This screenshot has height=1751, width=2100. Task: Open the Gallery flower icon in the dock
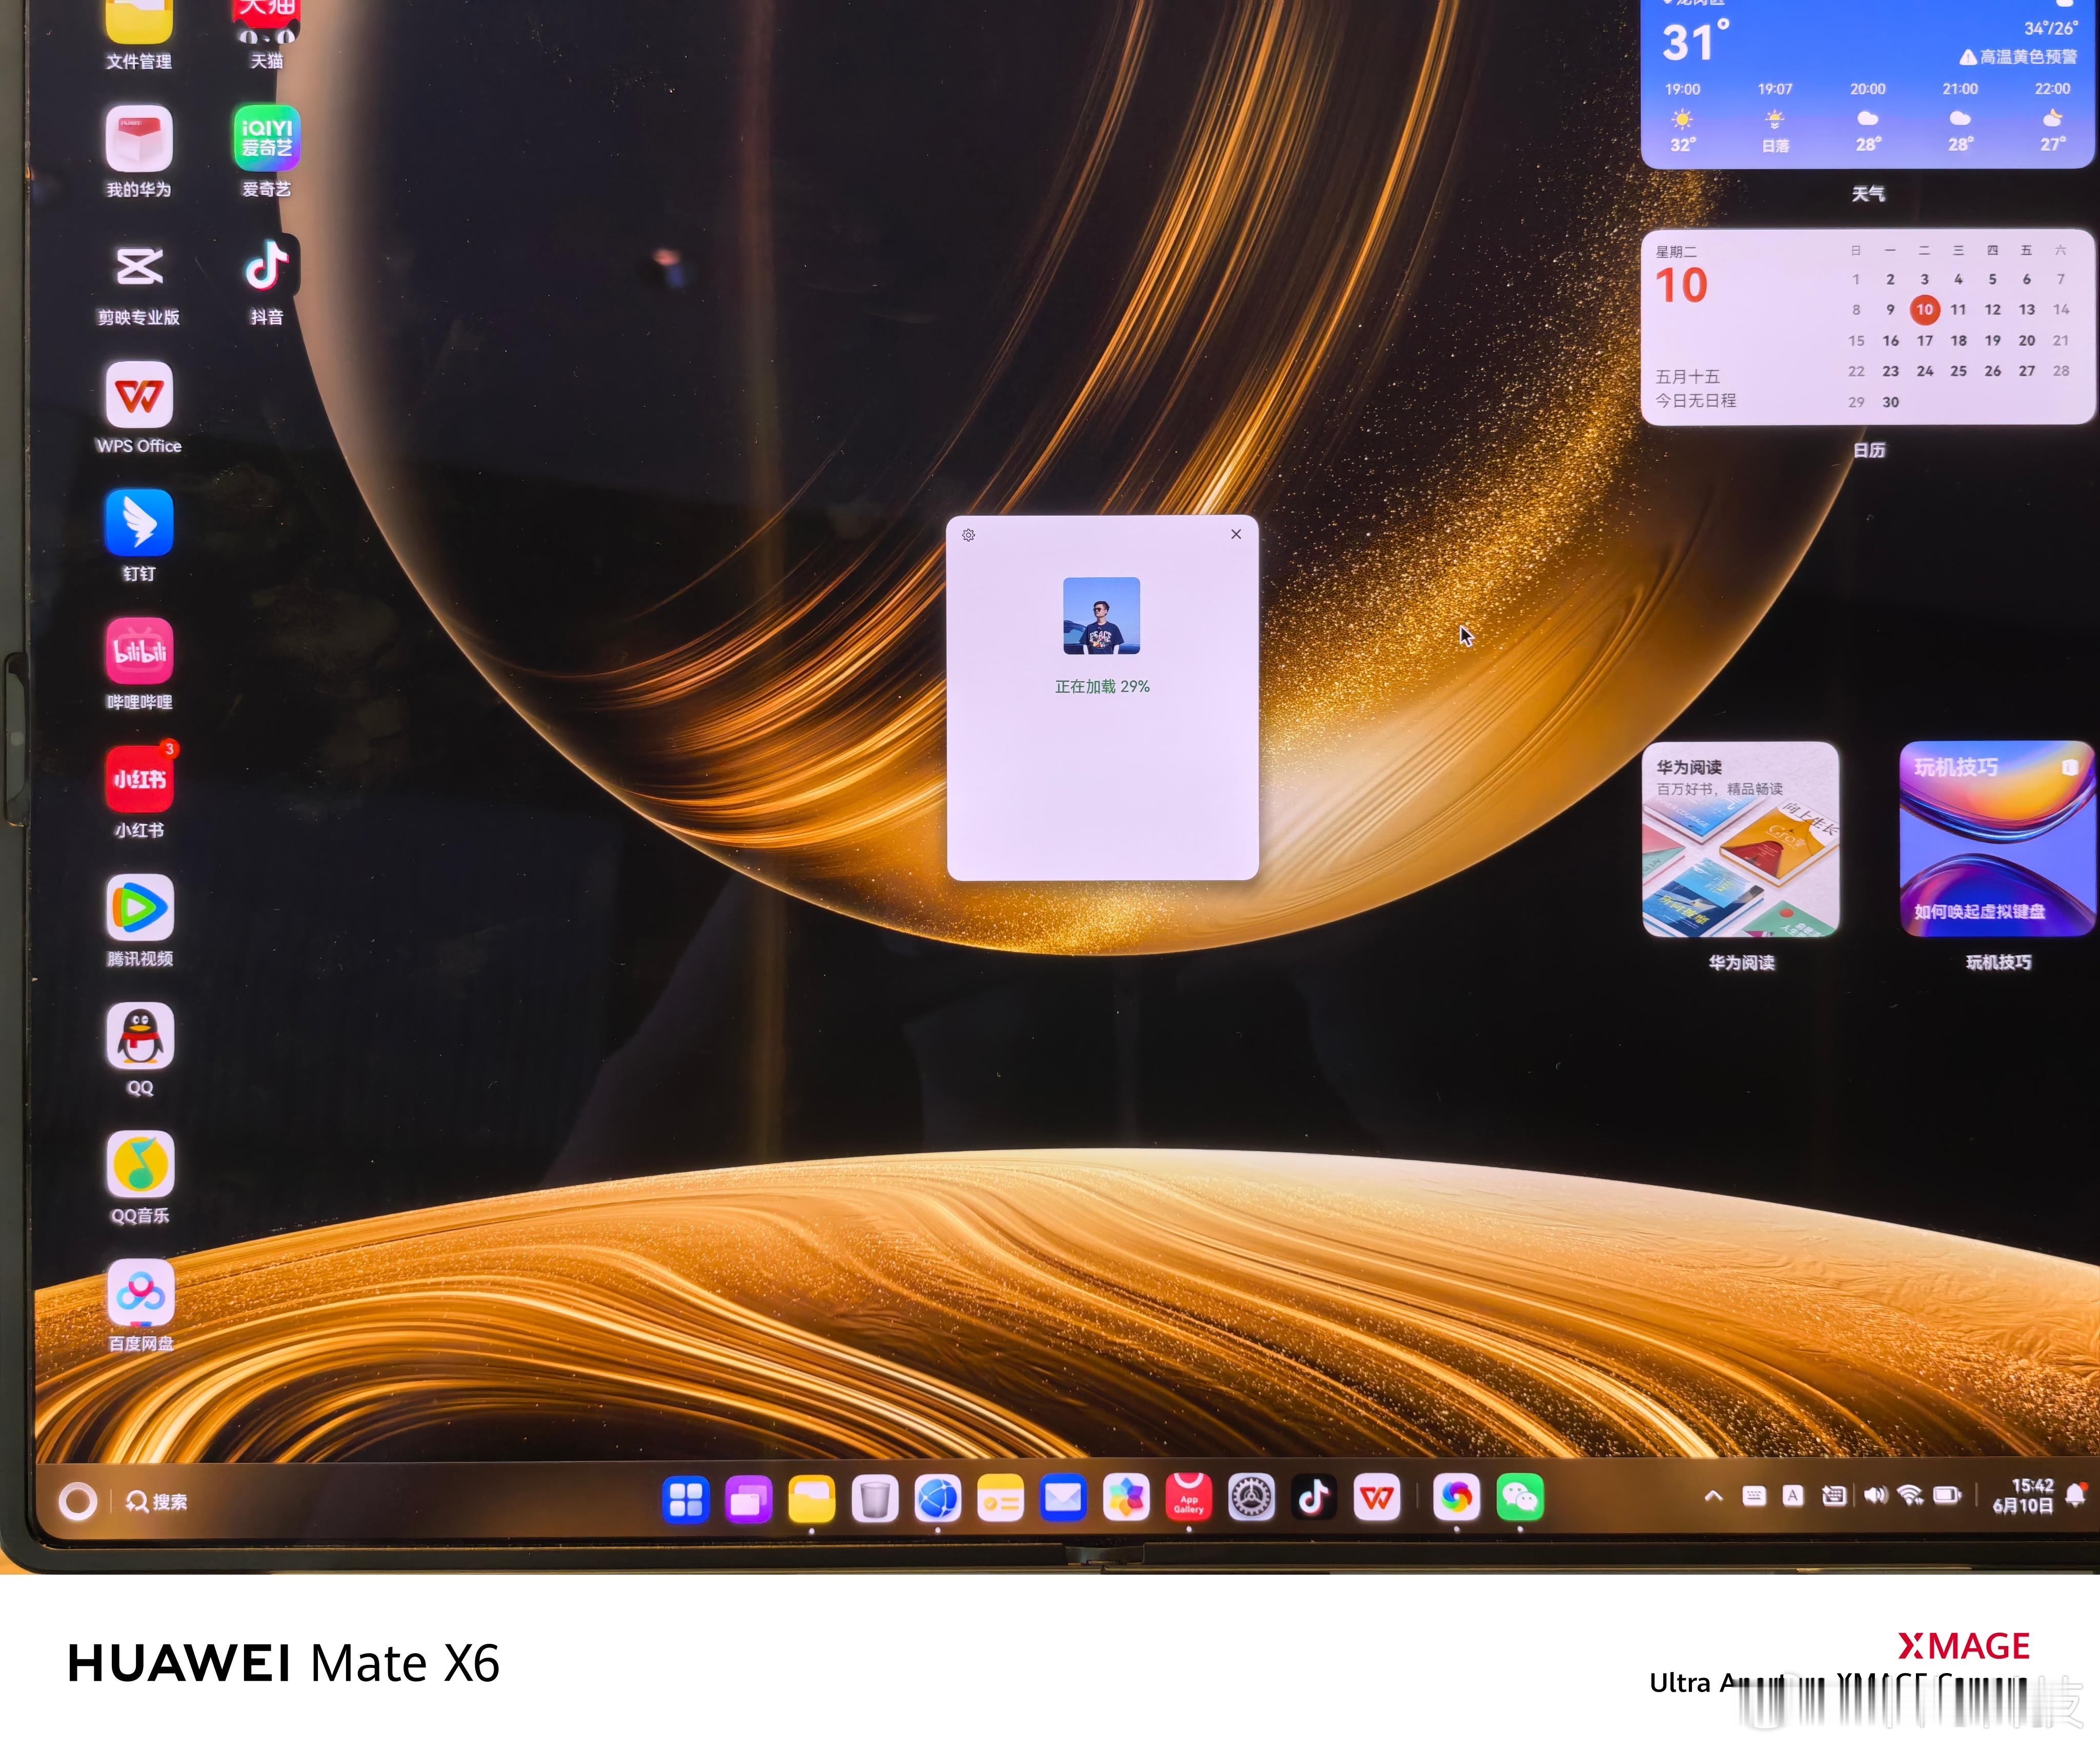click(x=1126, y=1499)
